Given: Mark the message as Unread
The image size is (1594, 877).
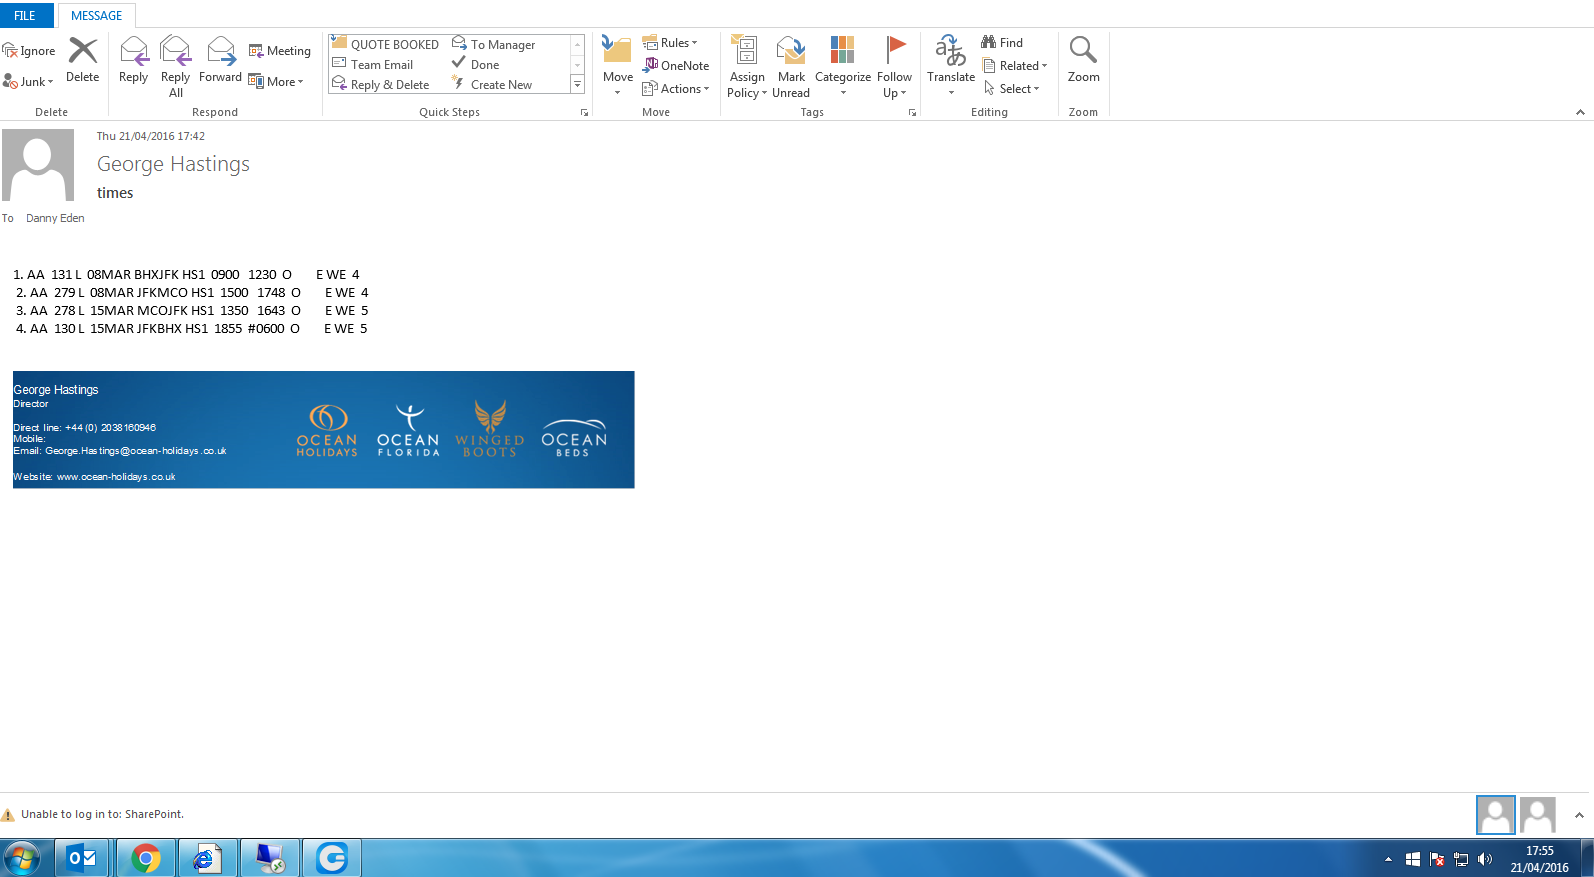Looking at the screenshot, I should click(791, 66).
